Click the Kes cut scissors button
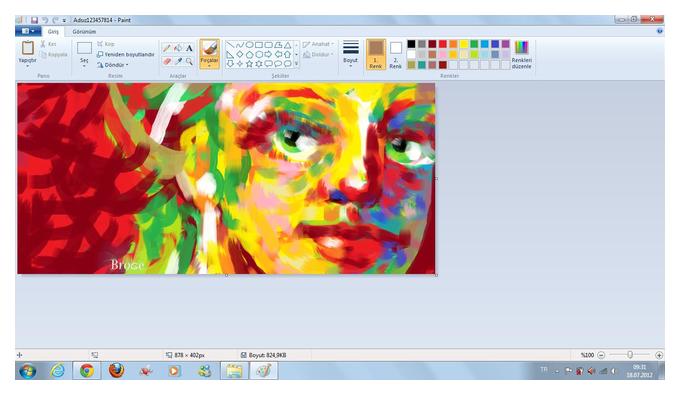Viewport: 680px width, 395px height. [x=48, y=44]
